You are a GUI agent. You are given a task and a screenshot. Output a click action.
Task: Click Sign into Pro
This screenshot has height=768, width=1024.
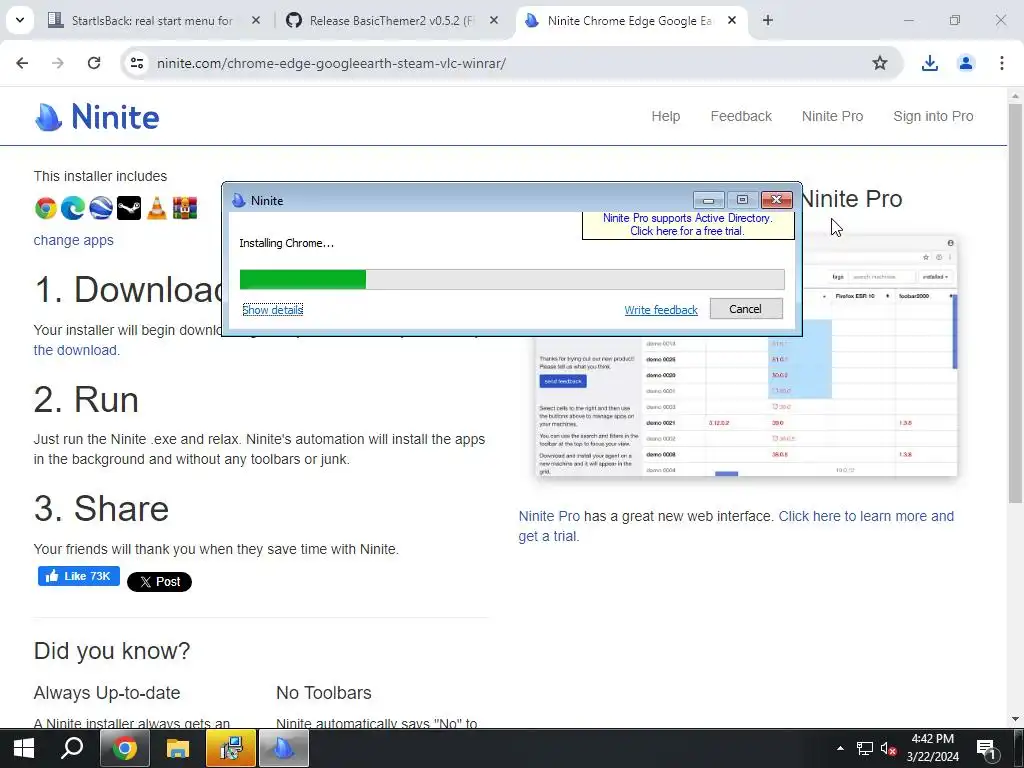(933, 116)
